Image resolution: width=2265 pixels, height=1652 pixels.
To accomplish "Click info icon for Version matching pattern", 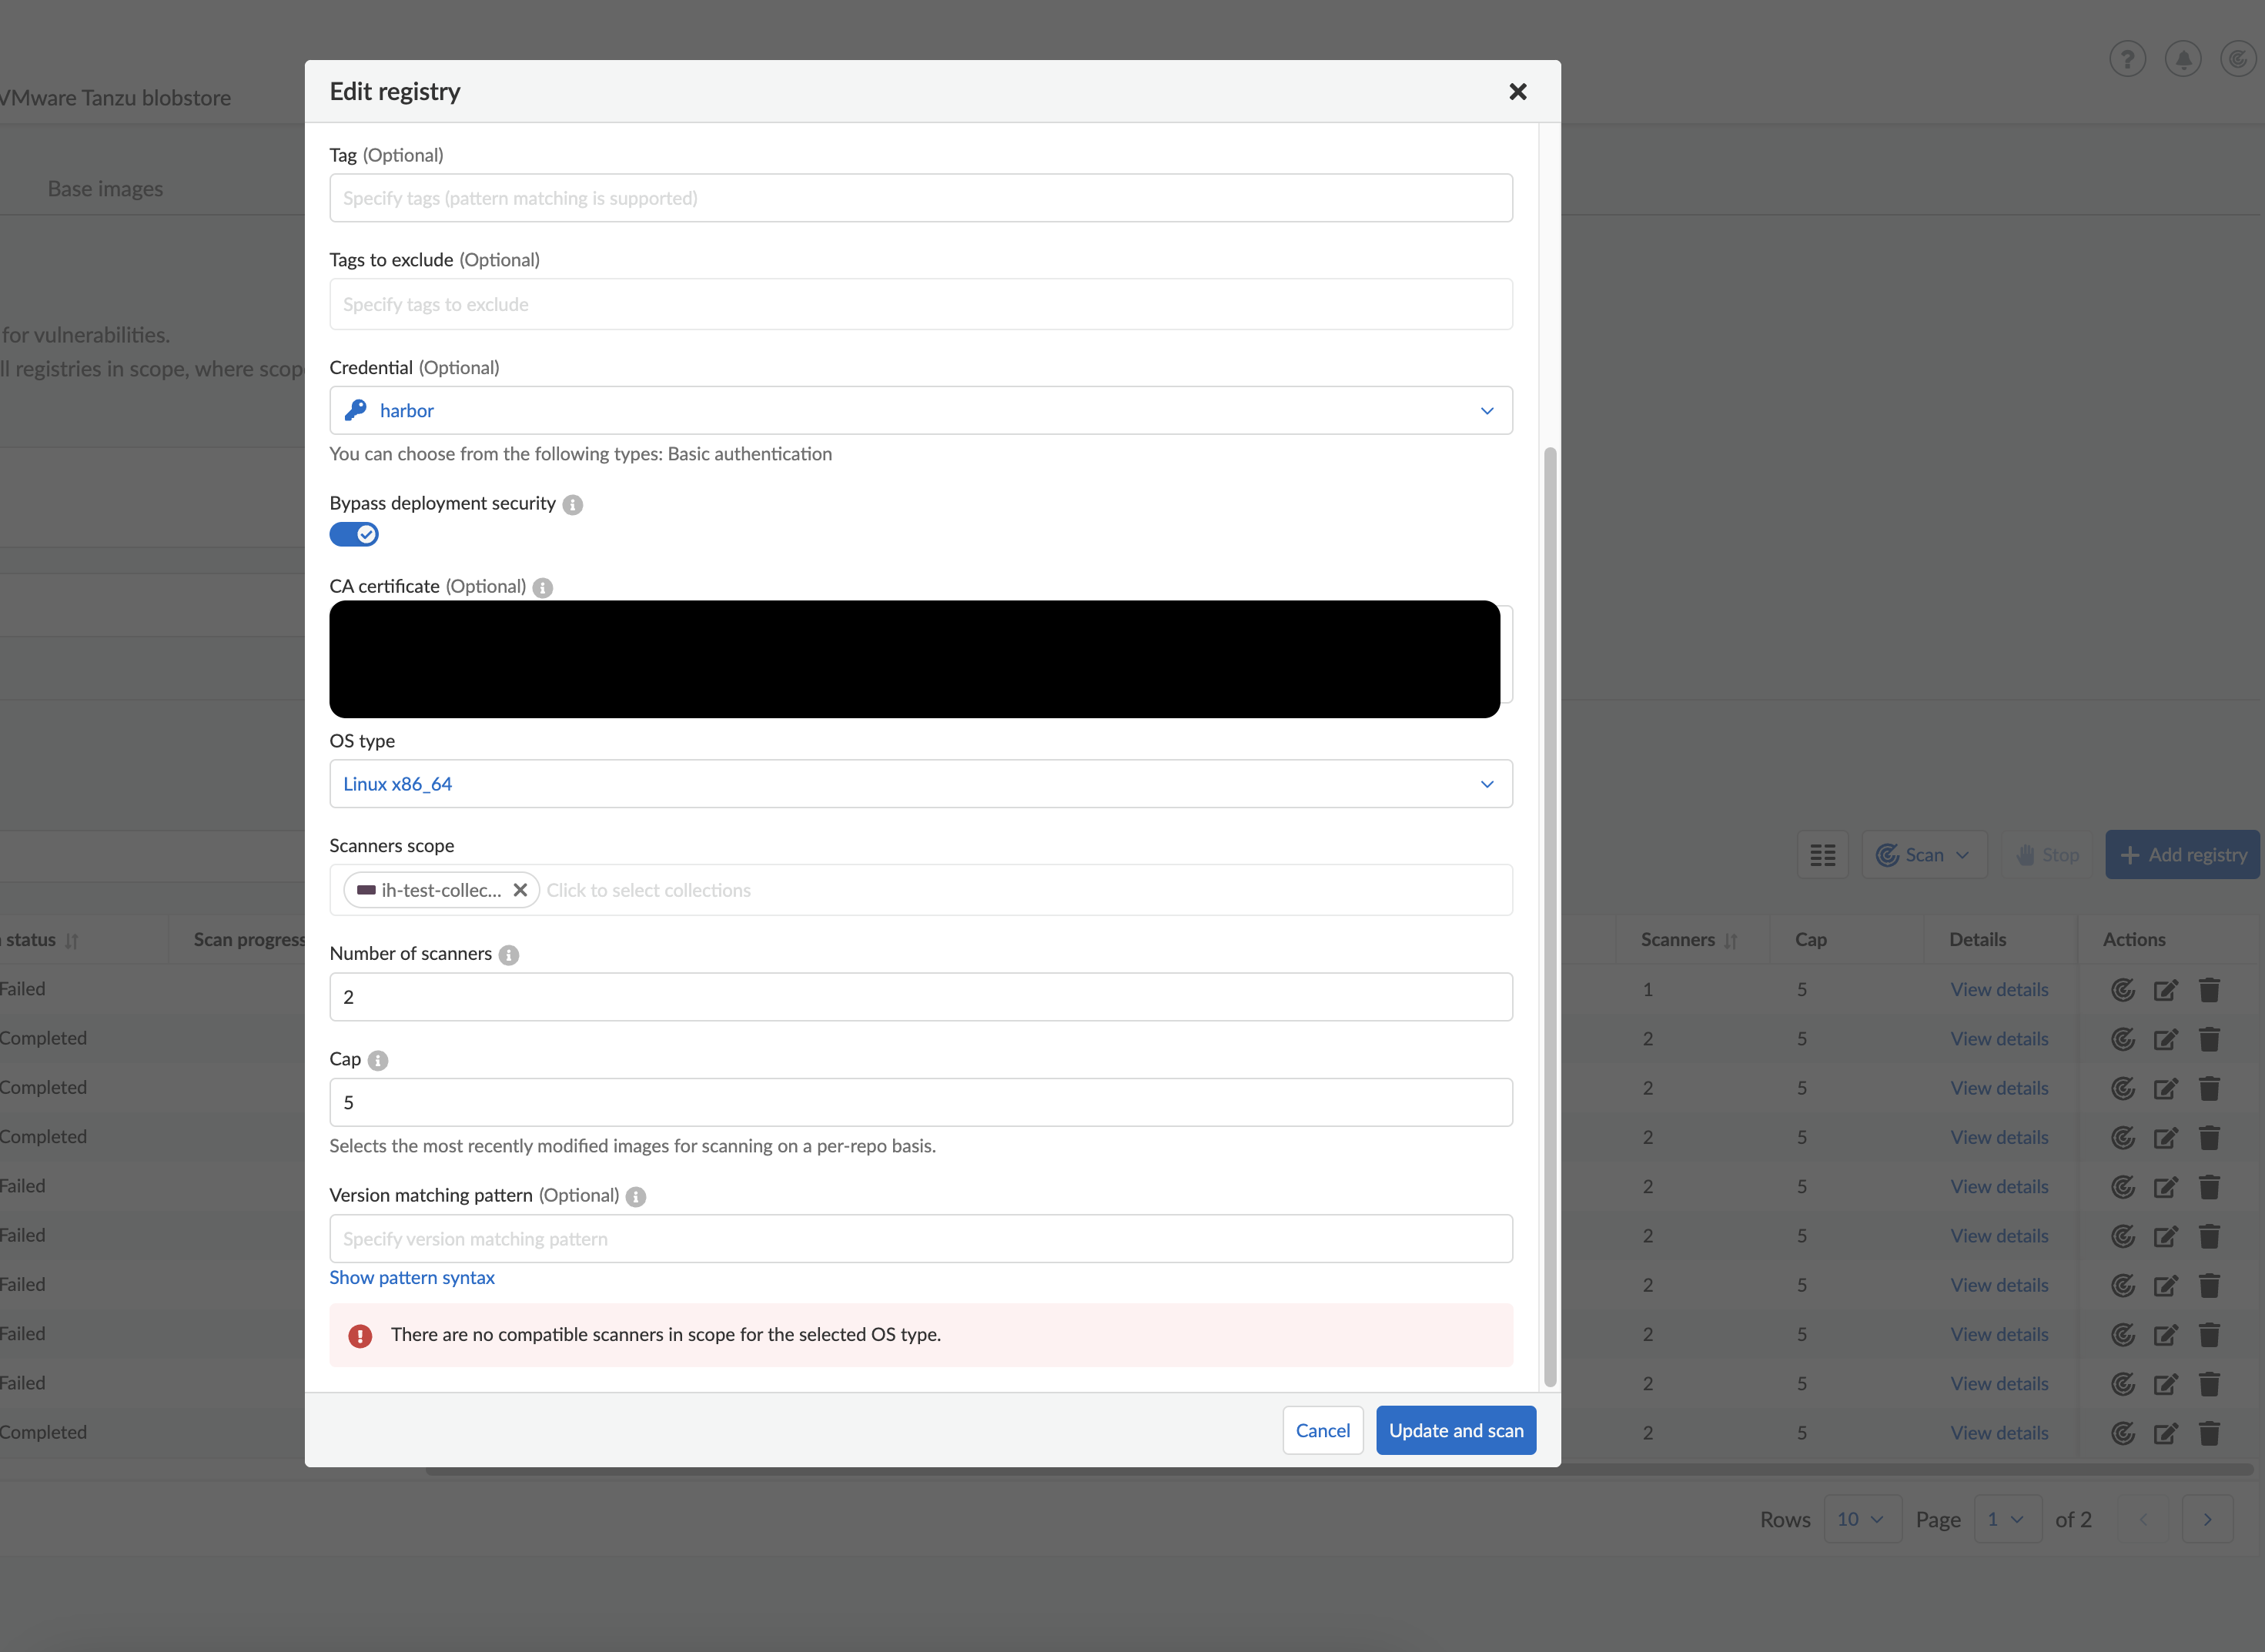I will 636,1197.
